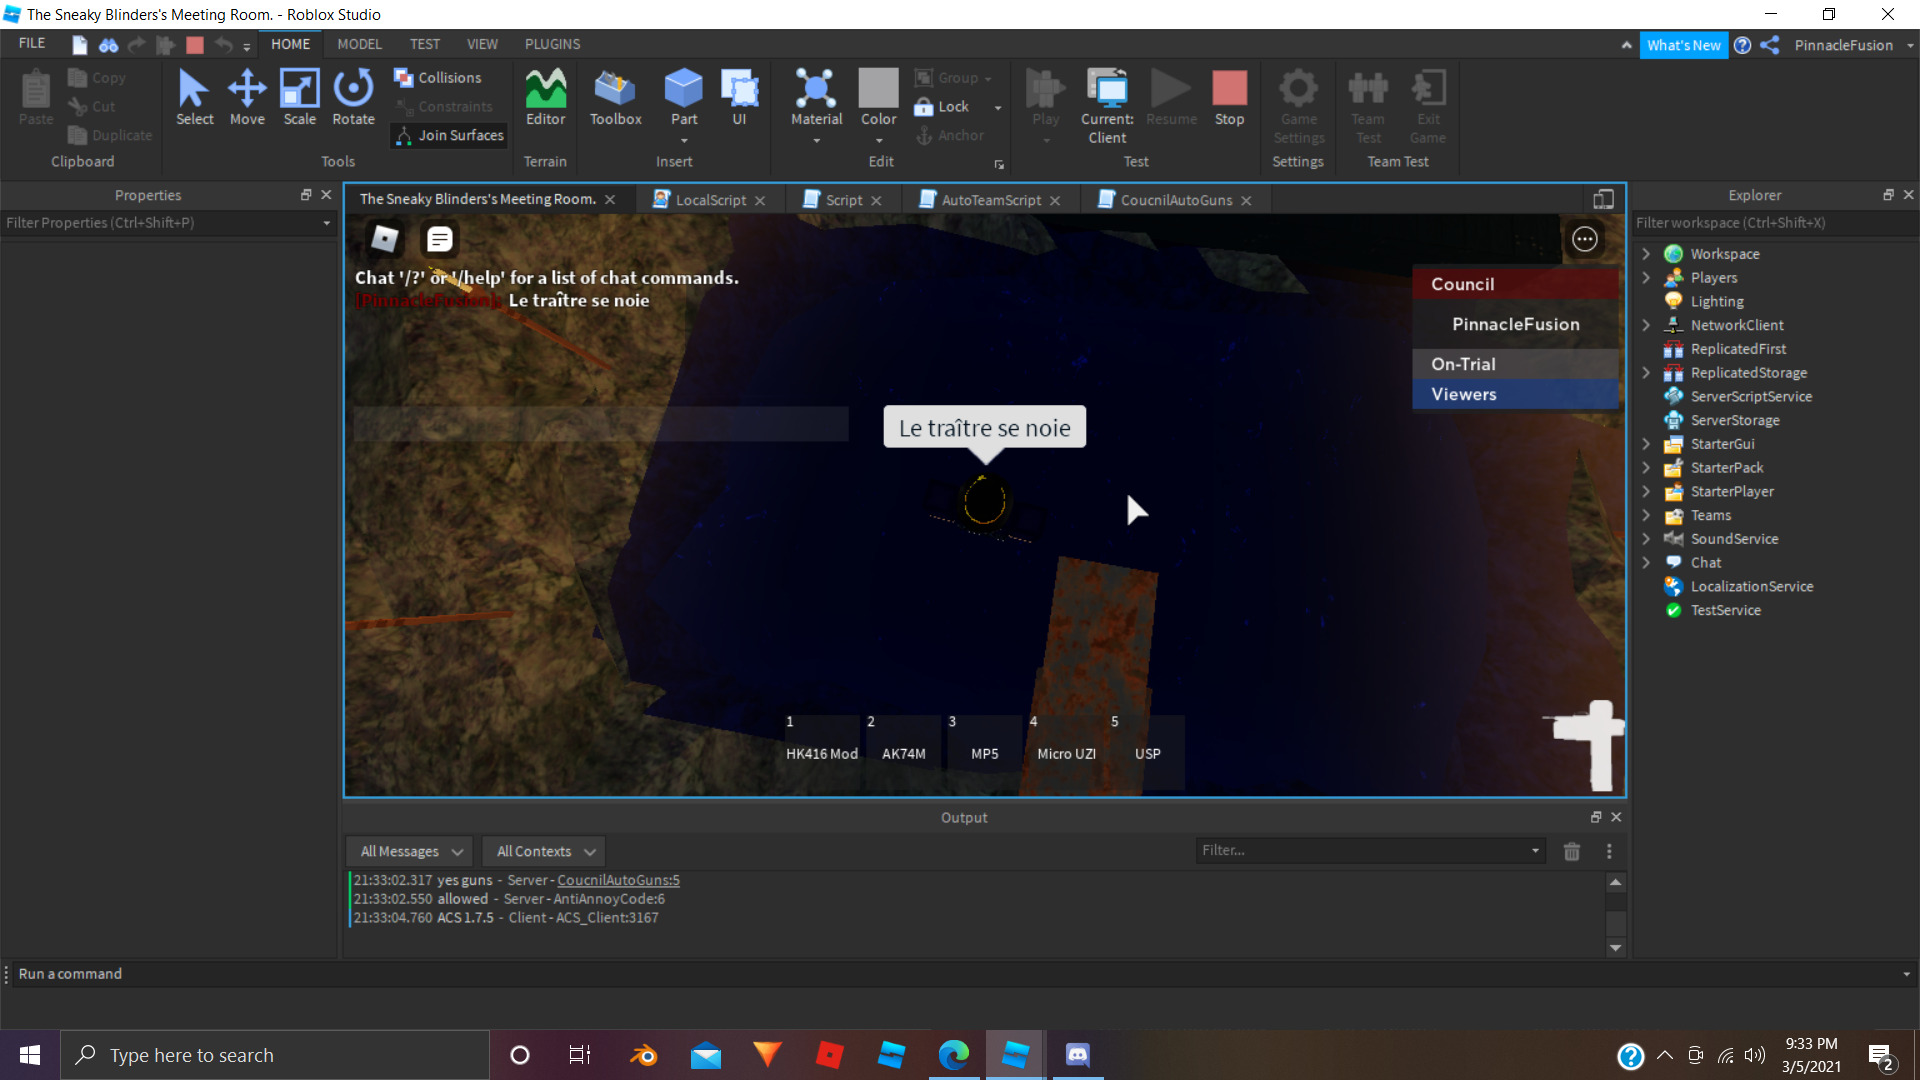Click the red Stop test button

pyautogui.click(x=1229, y=97)
